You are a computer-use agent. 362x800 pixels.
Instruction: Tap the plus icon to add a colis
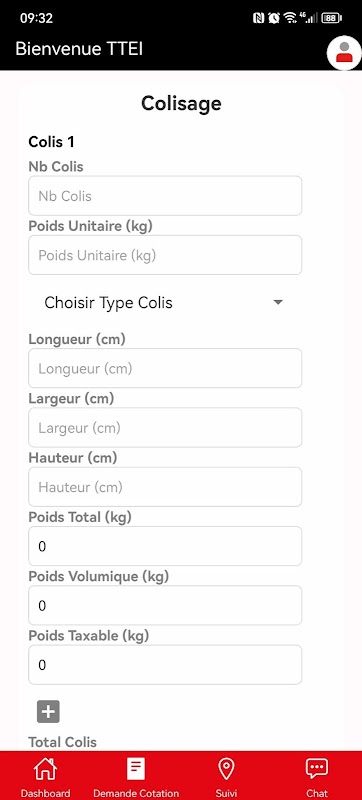tap(48, 711)
